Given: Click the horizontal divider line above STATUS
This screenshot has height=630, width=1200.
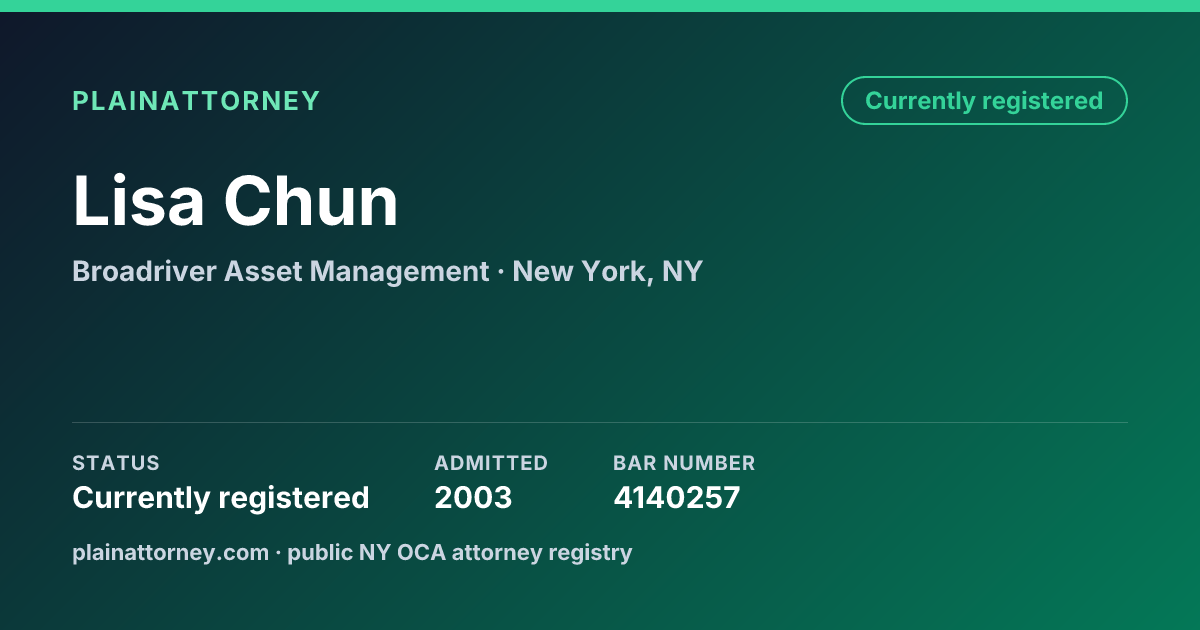Looking at the screenshot, I should point(600,422).
